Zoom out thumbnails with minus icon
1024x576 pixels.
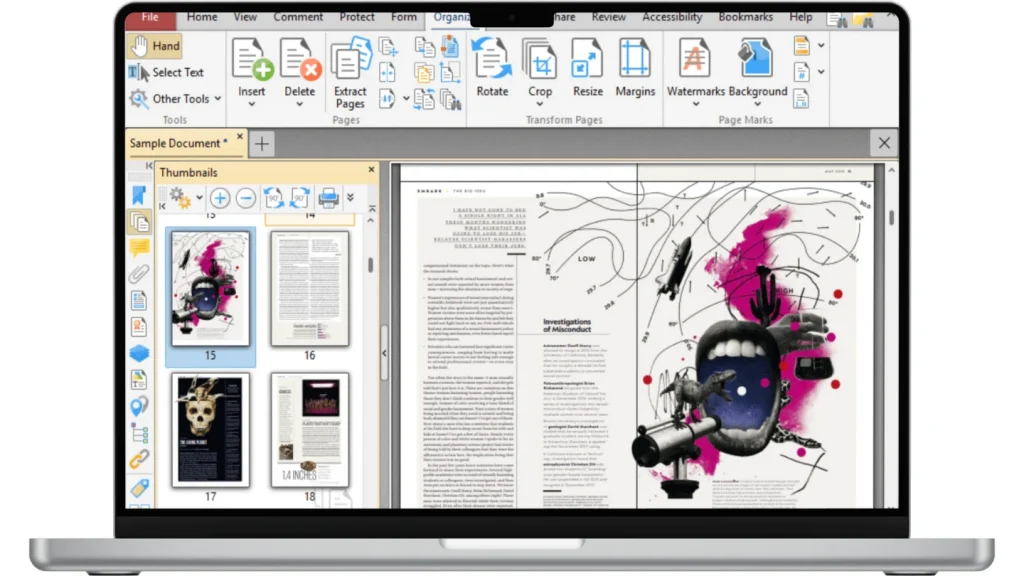[x=245, y=198]
